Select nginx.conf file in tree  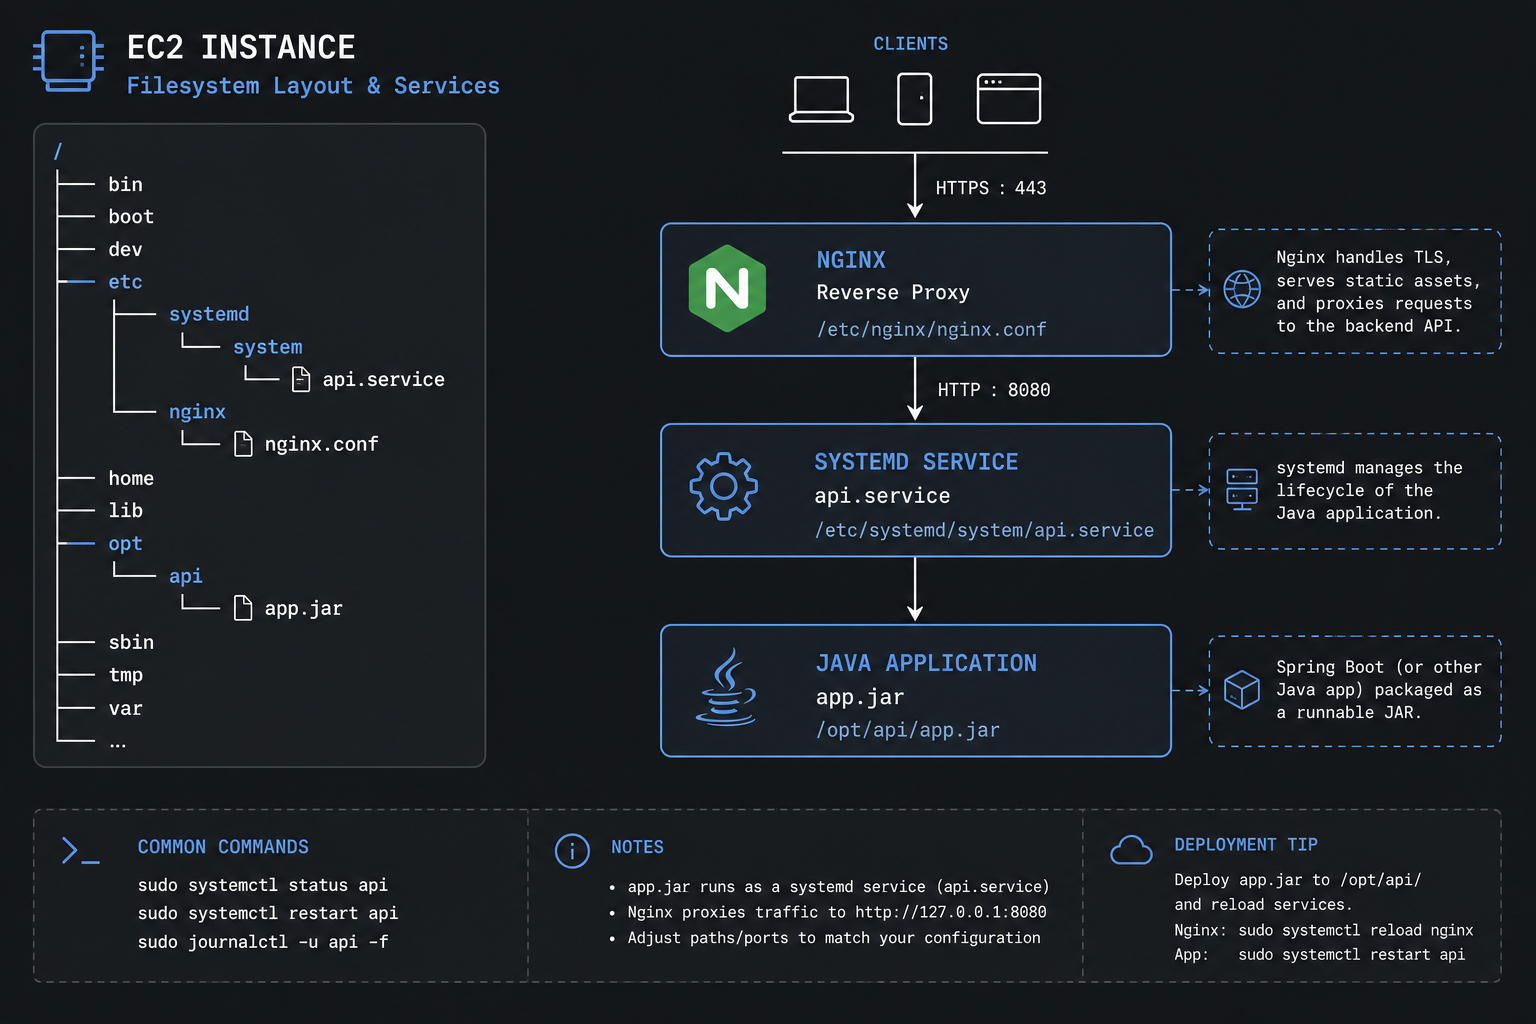point(321,444)
